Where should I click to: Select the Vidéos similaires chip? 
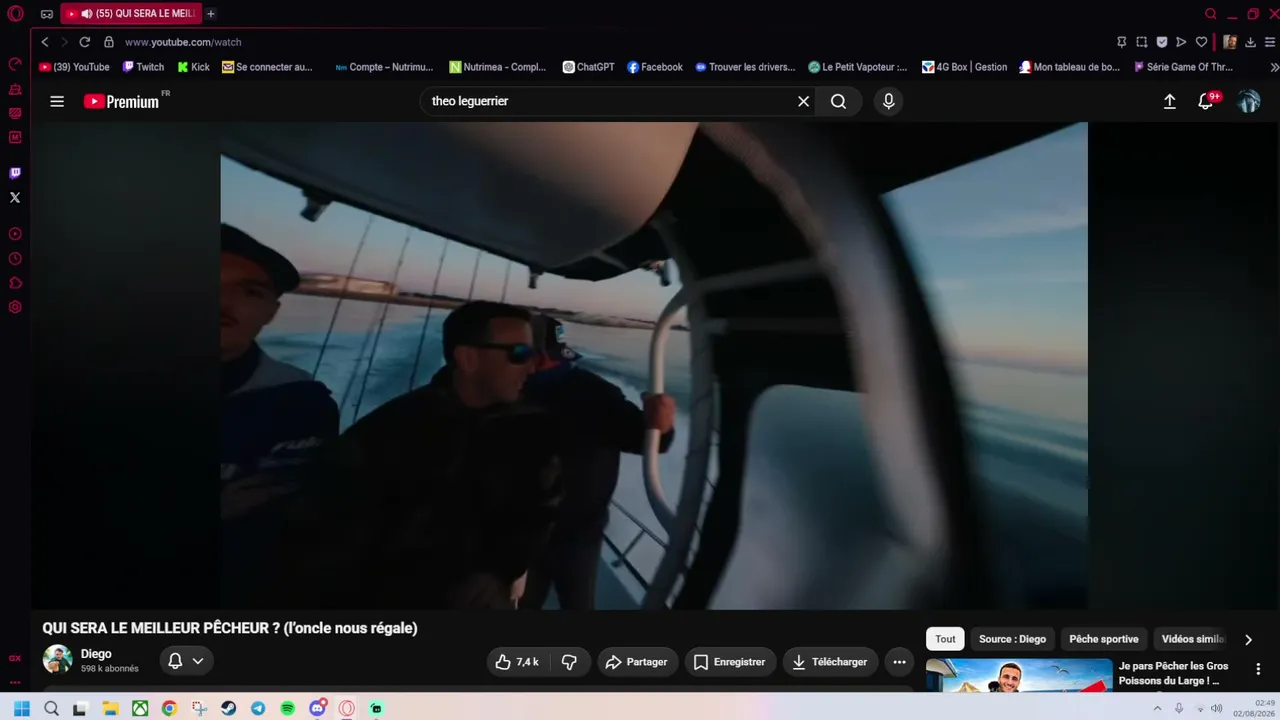click(x=1192, y=639)
